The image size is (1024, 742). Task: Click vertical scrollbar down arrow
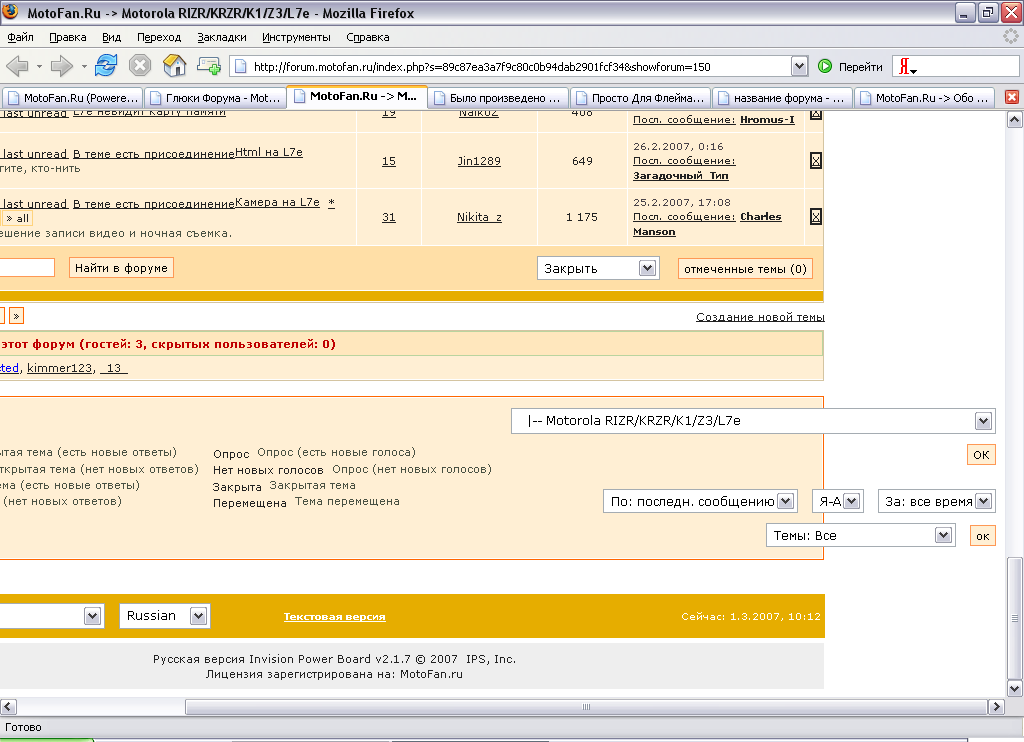pyautogui.click(x=1014, y=688)
